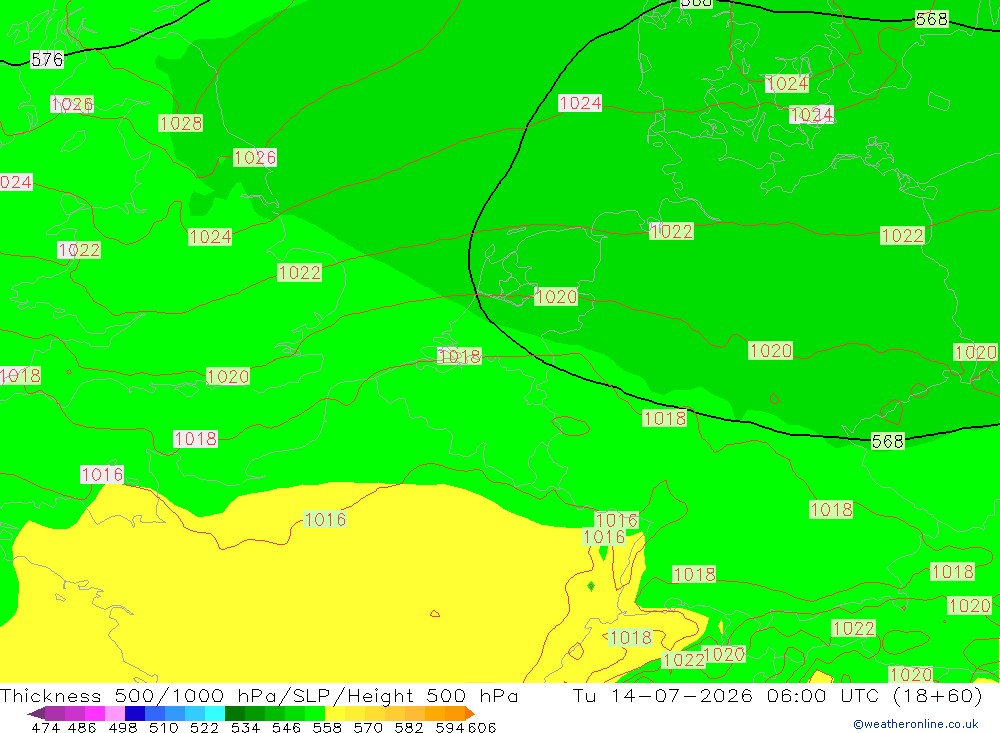The height and width of the screenshot is (733, 1000).
Task: Select the light pink legend swatch
Action: pos(115,713)
